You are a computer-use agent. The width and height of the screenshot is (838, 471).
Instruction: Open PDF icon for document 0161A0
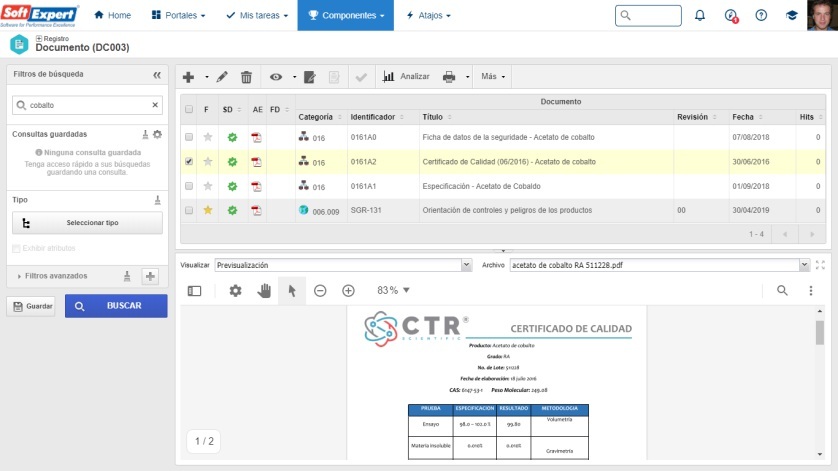pyautogui.click(x=256, y=136)
